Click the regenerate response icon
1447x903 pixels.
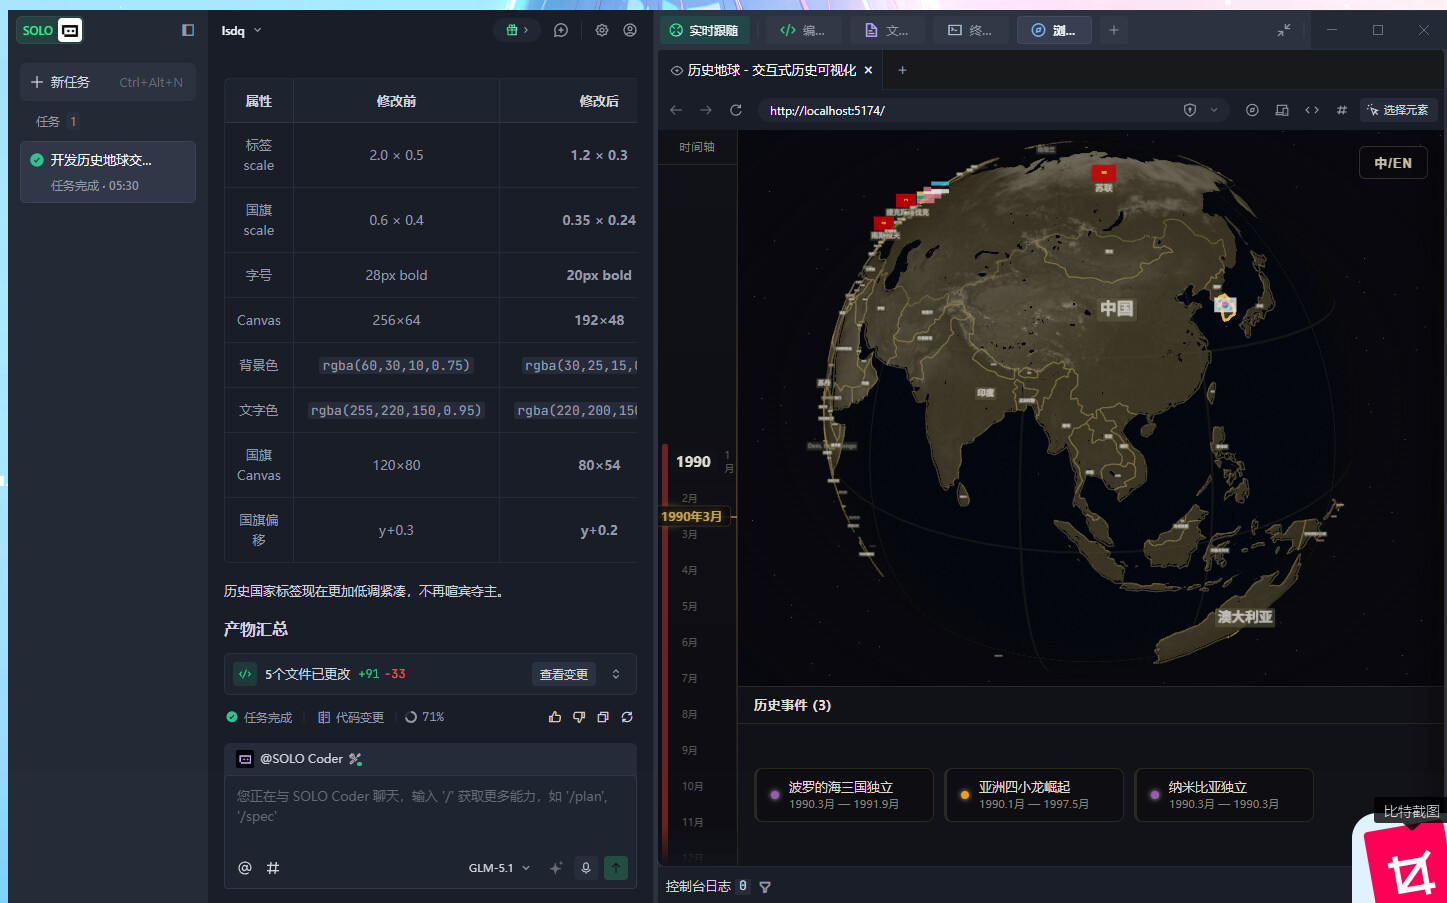(627, 717)
